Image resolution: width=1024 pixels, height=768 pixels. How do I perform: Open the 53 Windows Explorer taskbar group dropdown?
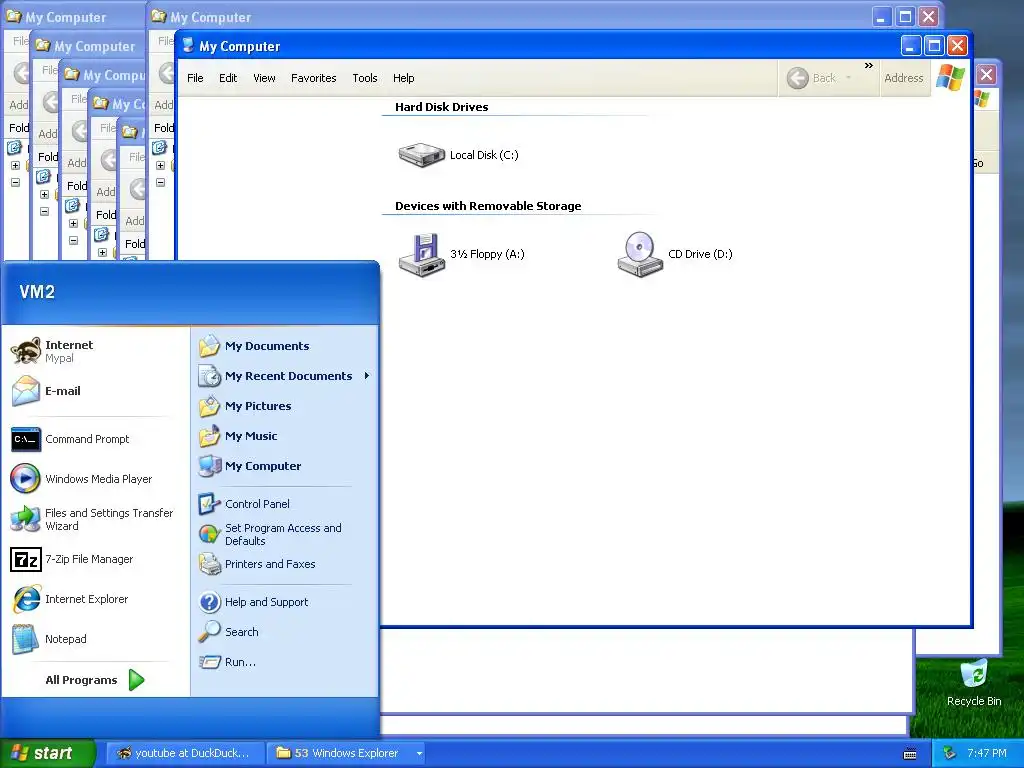pyautogui.click(x=419, y=754)
